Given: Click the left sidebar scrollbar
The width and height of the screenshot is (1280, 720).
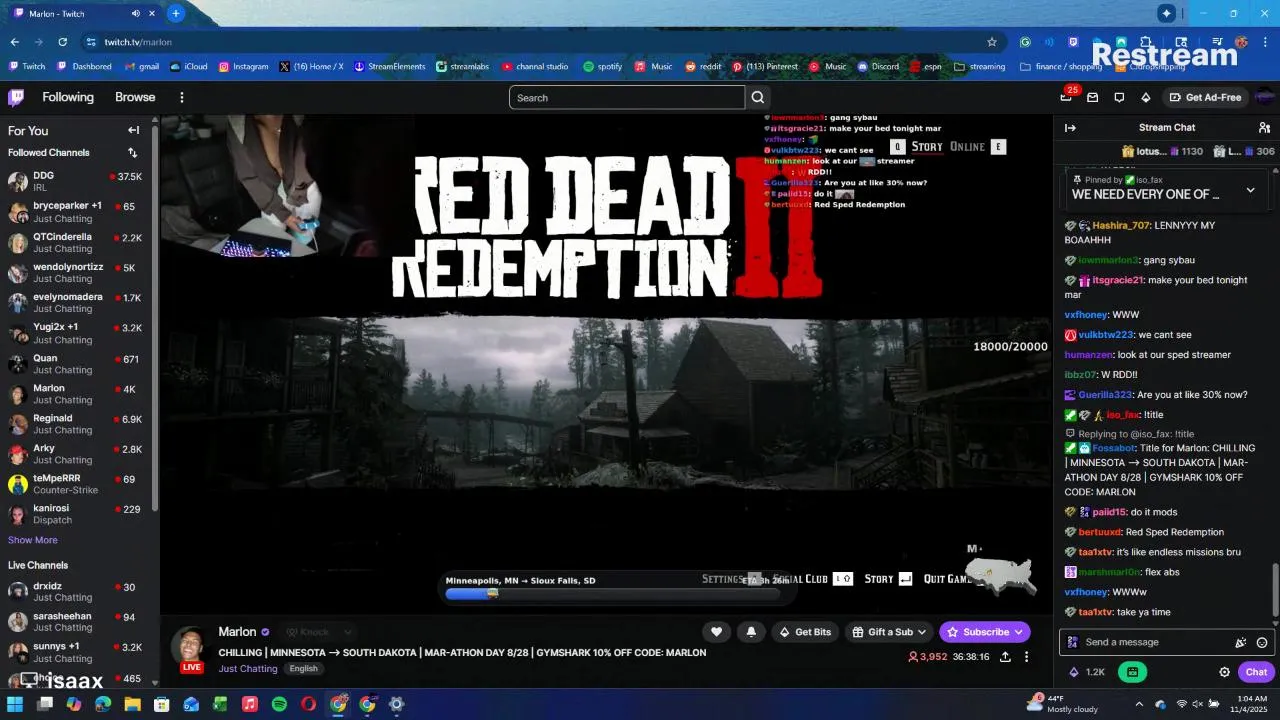Looking at the screenshot, I should tap(155, 320).
